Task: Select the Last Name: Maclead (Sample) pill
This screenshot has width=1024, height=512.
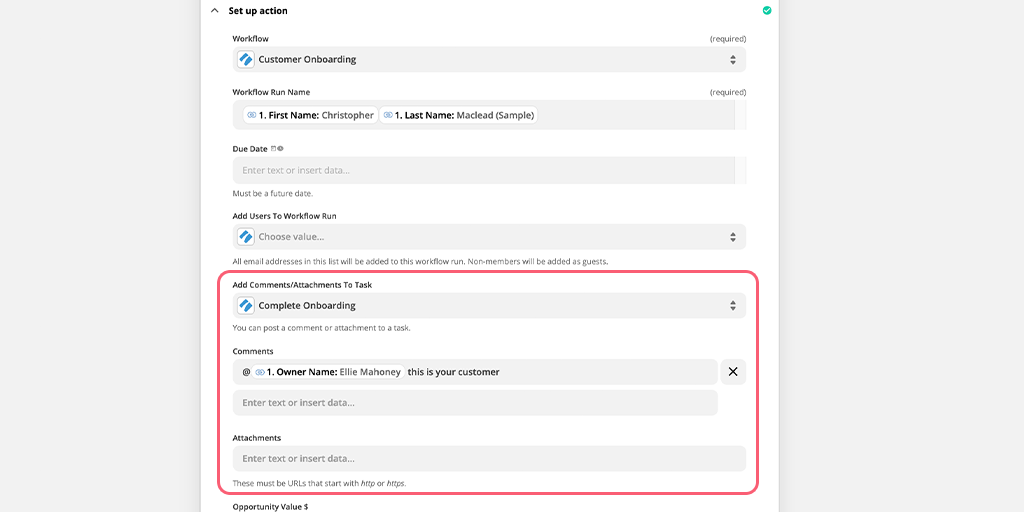Action: 458,115
